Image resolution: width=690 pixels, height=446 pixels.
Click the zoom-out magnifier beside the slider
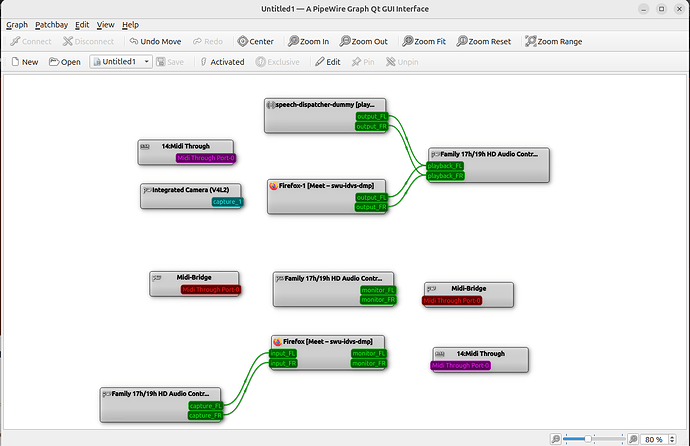pyautogui.click(x=554, y=439)
